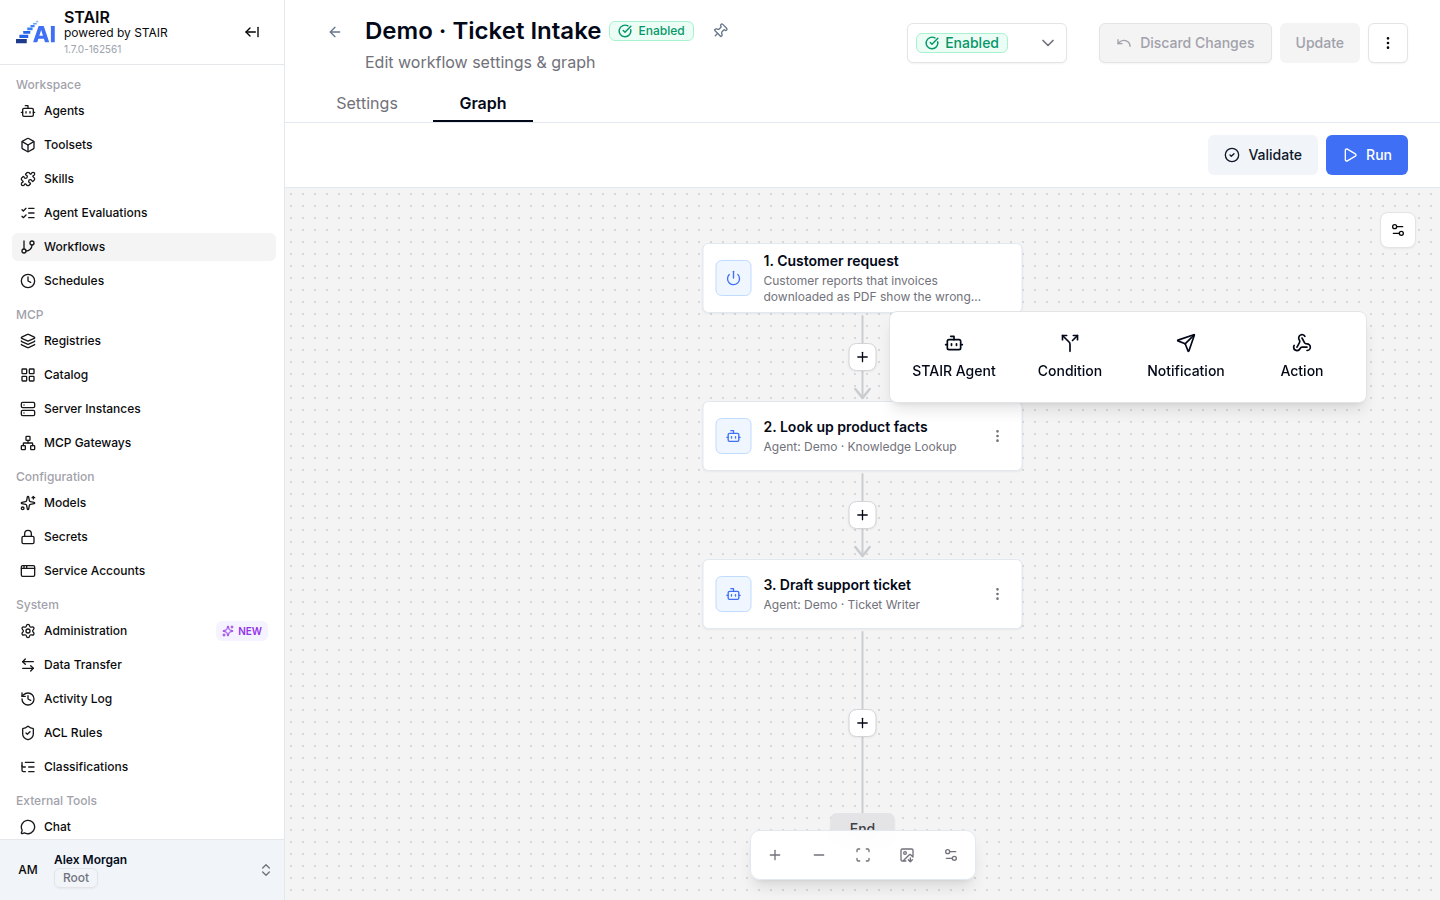Image resolution: width=1440 pixels, height=900 pixels.
Task: Add Condition node
Action: tap(1070, 357)
